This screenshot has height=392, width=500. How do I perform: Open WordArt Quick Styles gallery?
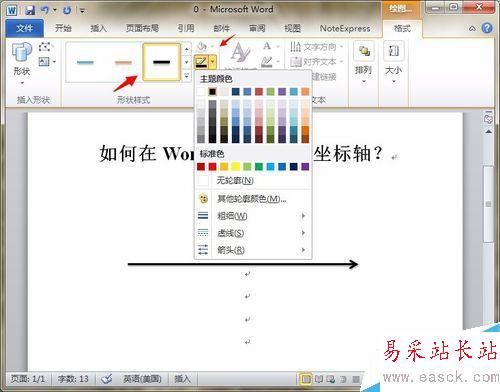point(241,53)
